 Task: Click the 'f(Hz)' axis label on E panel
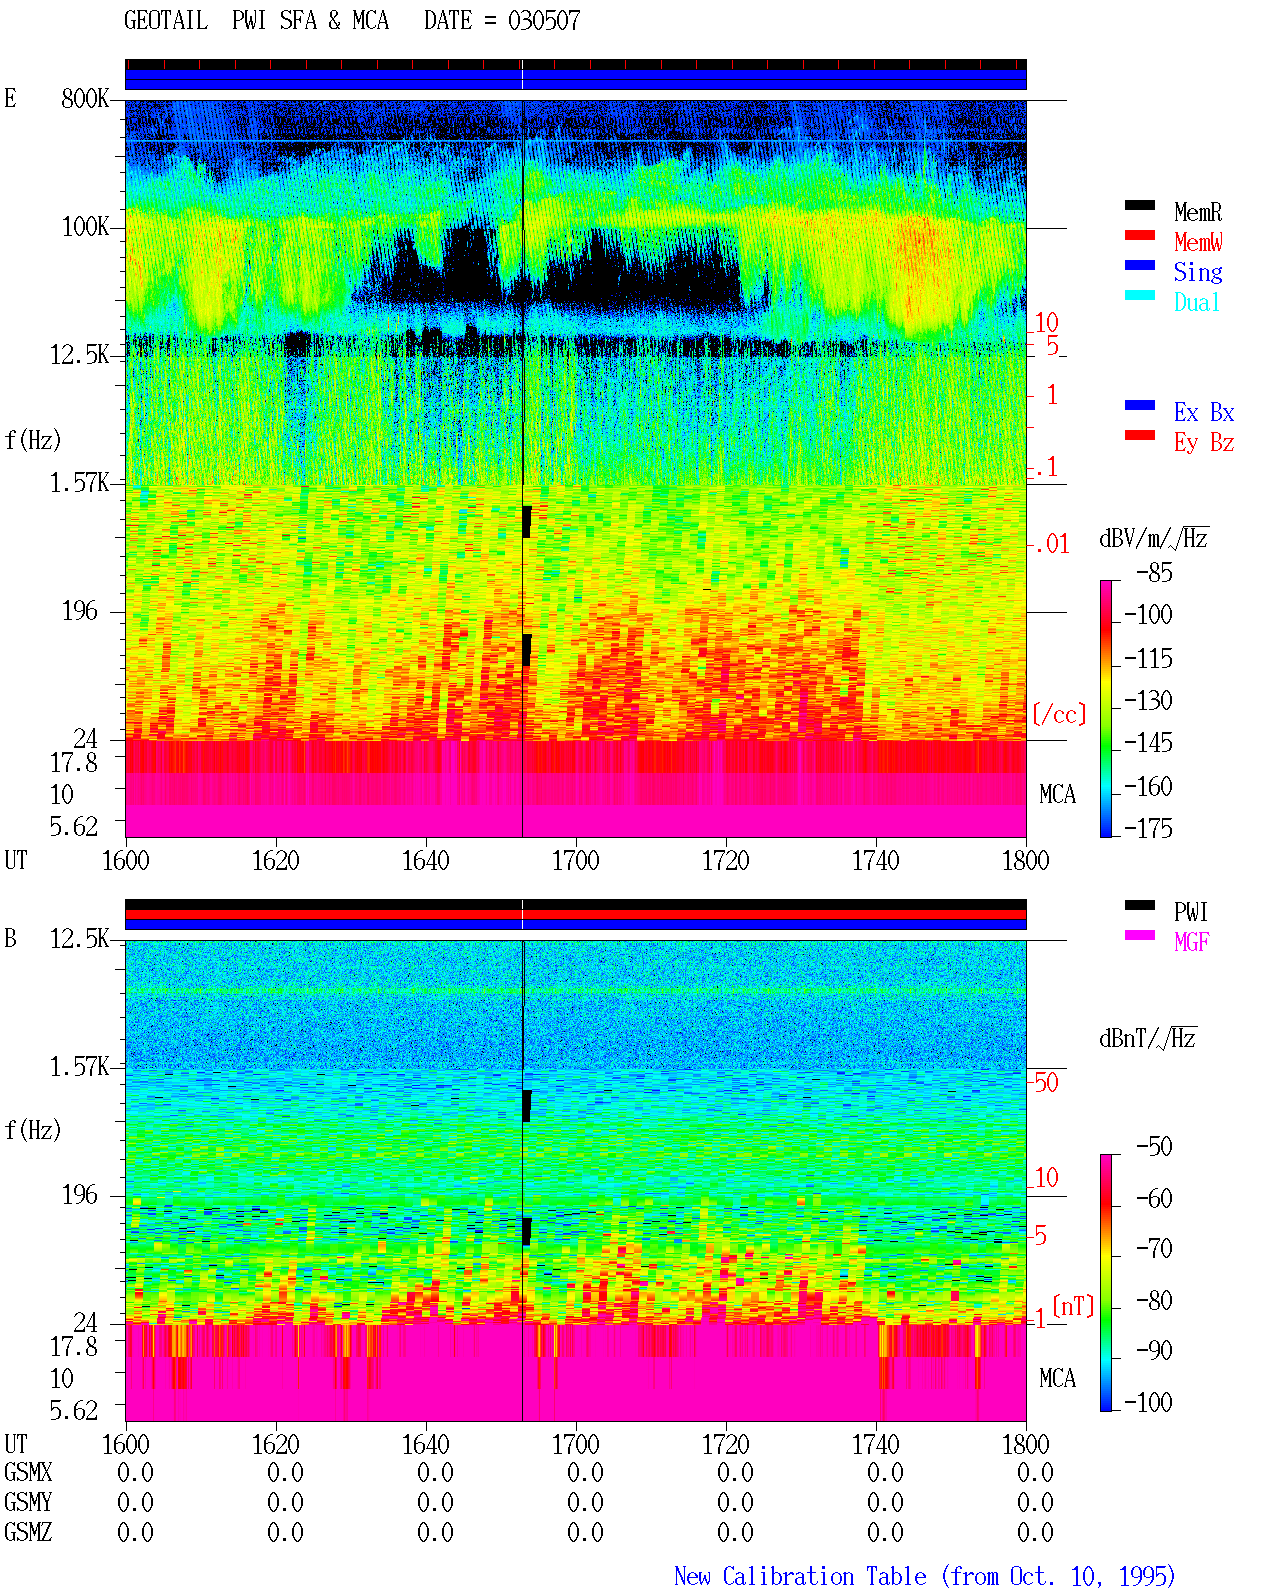(x=33, y=440)
